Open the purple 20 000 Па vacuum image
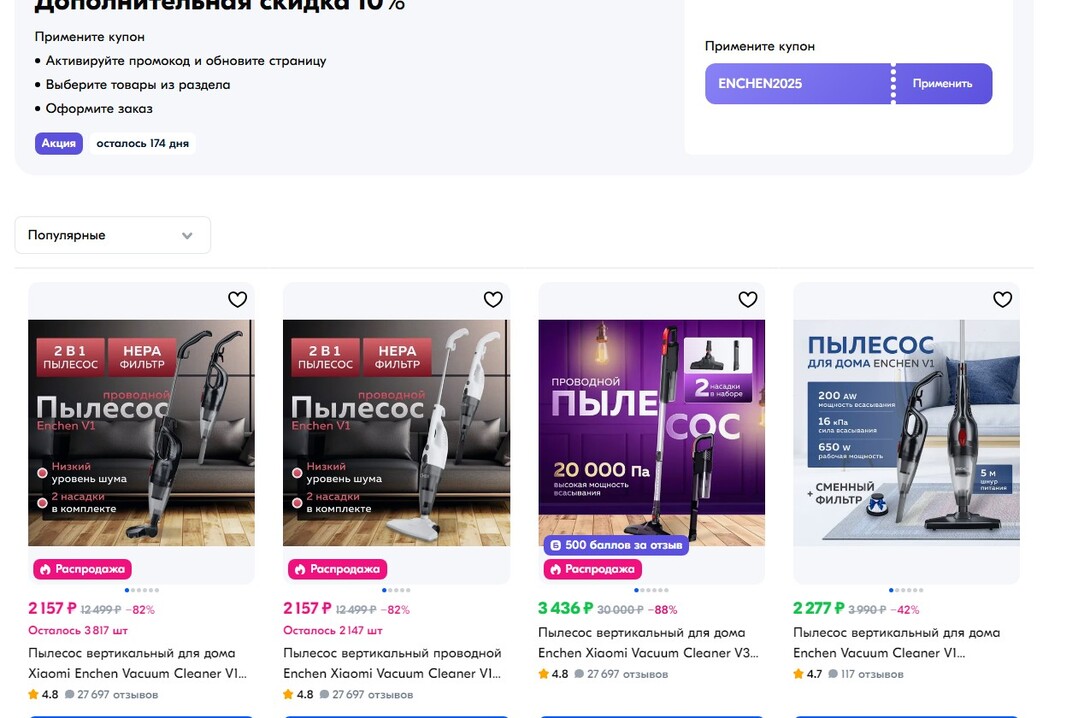 tap(651, 432)
